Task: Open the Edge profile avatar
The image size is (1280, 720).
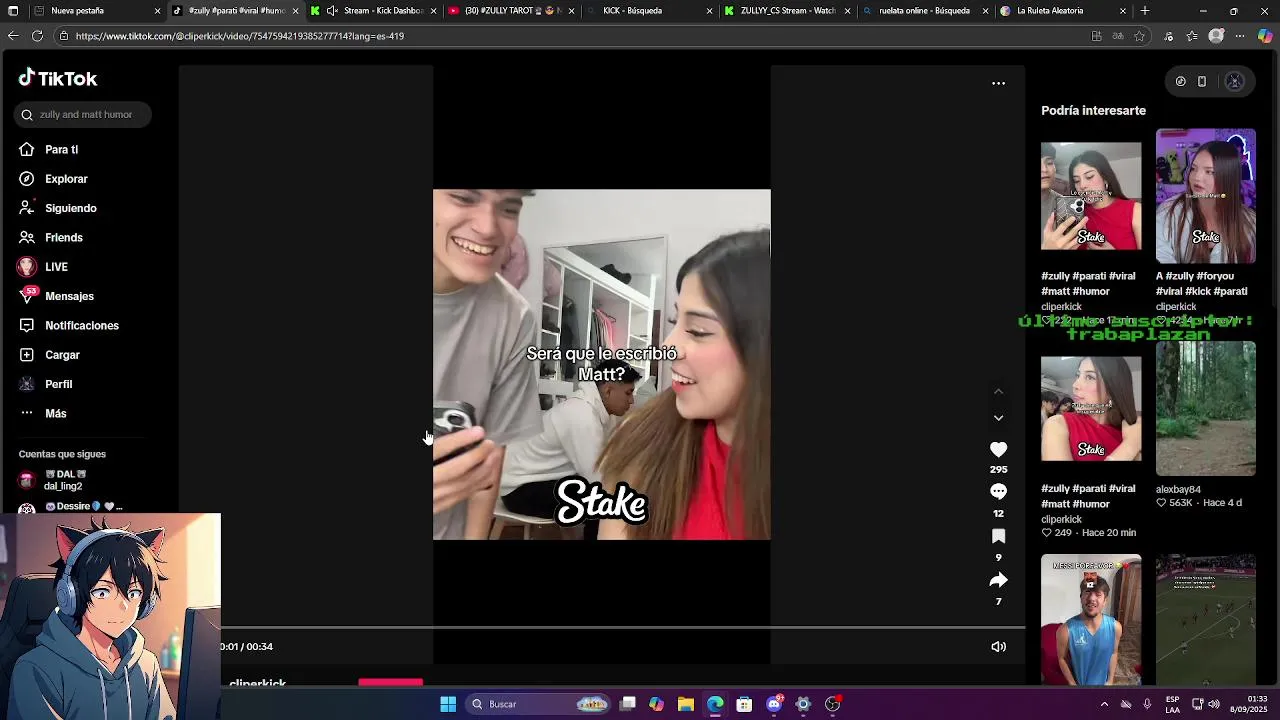Action: pos(1216,36)
